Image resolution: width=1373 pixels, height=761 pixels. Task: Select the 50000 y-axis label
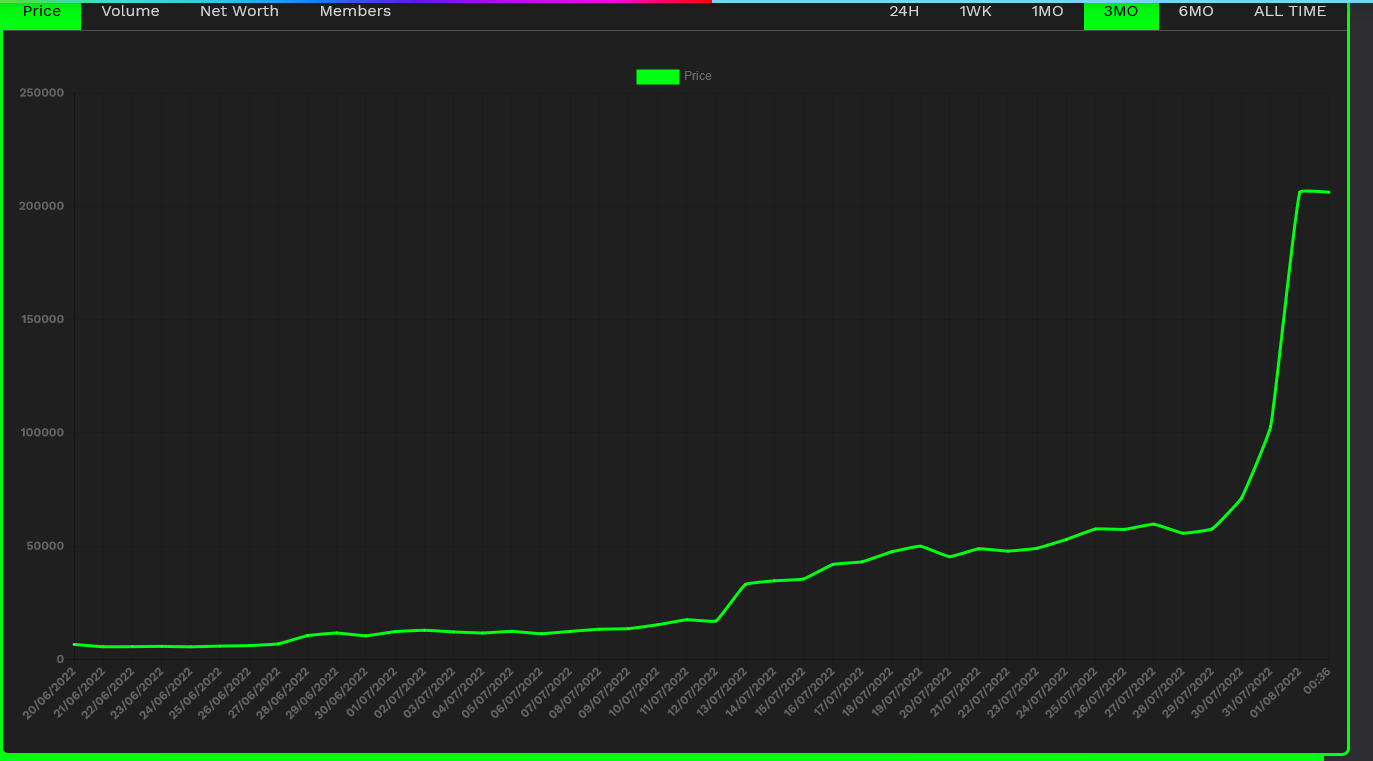click(x=45, y=546)
